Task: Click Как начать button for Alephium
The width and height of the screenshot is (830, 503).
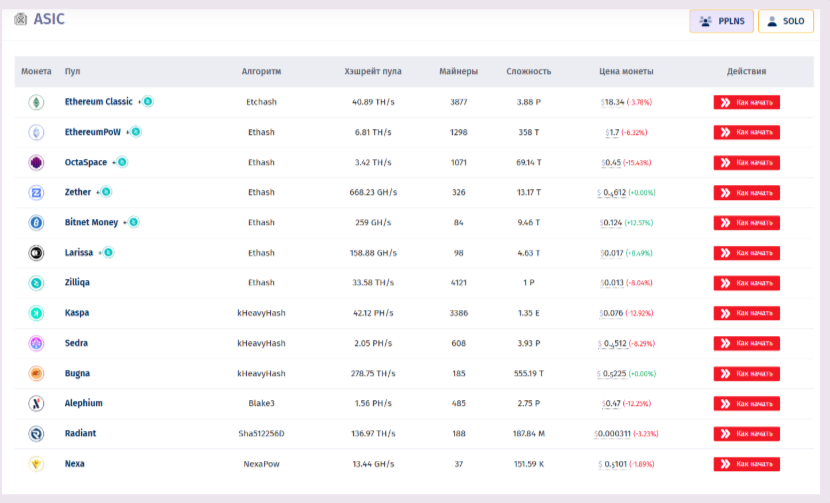Action: tap(746, 404)
